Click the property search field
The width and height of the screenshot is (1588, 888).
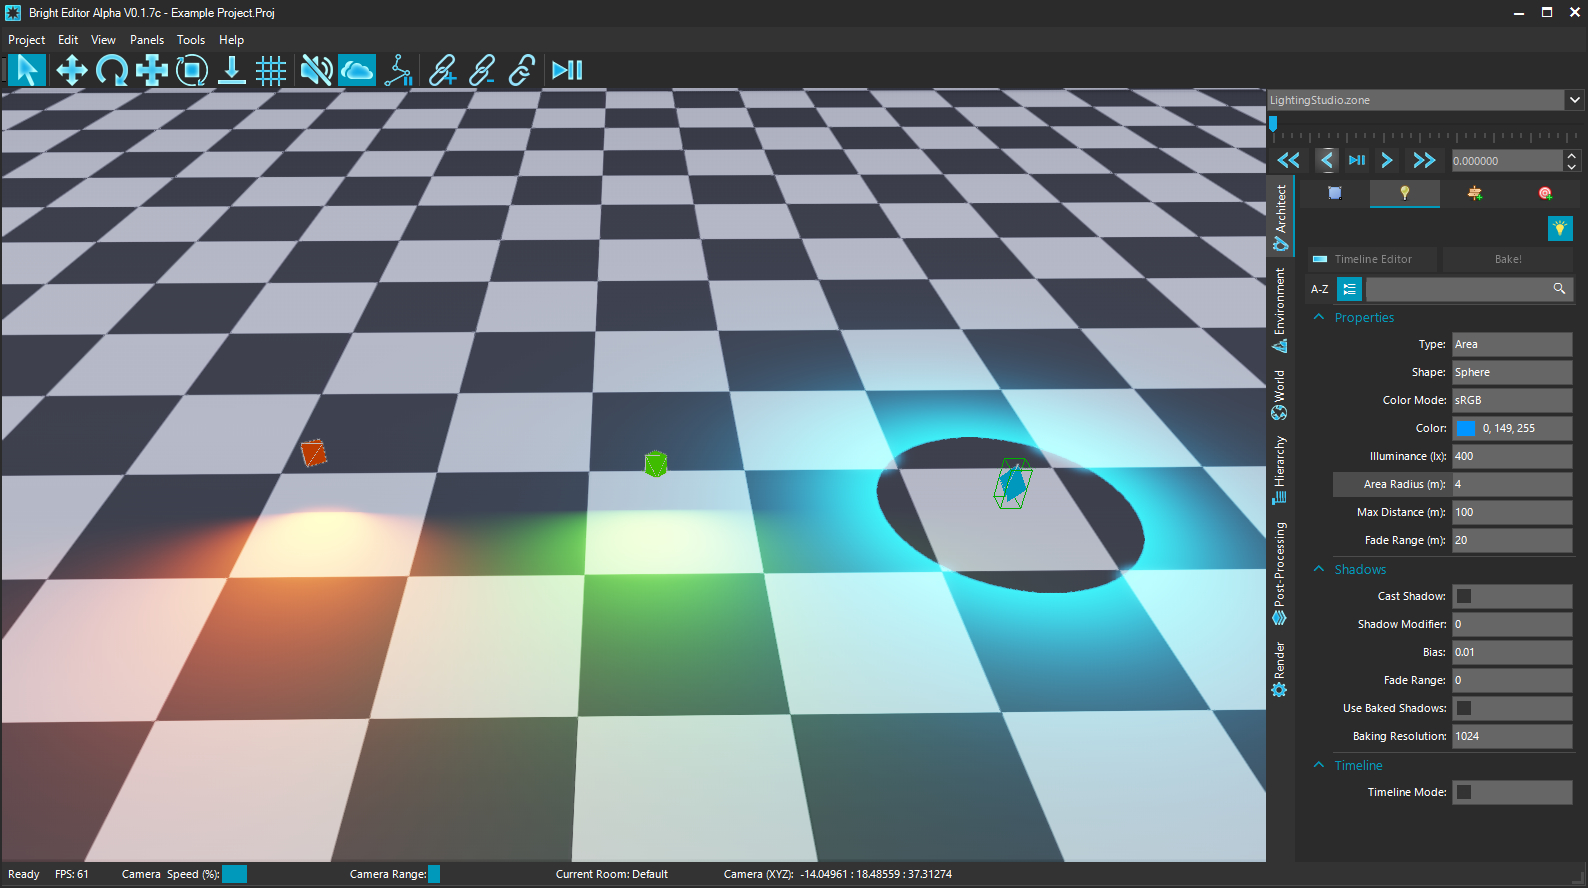[1469, 289]
